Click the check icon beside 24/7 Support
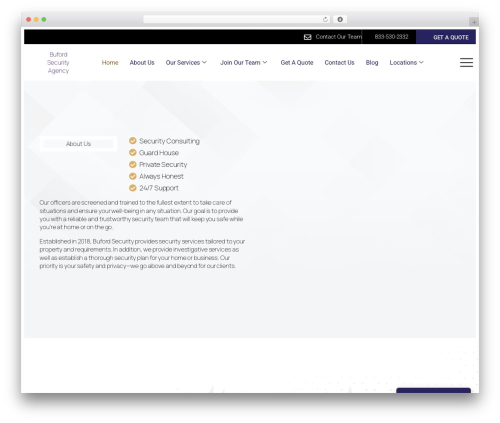The width and height of the screenshot is (500, 423). pos(133,188)
